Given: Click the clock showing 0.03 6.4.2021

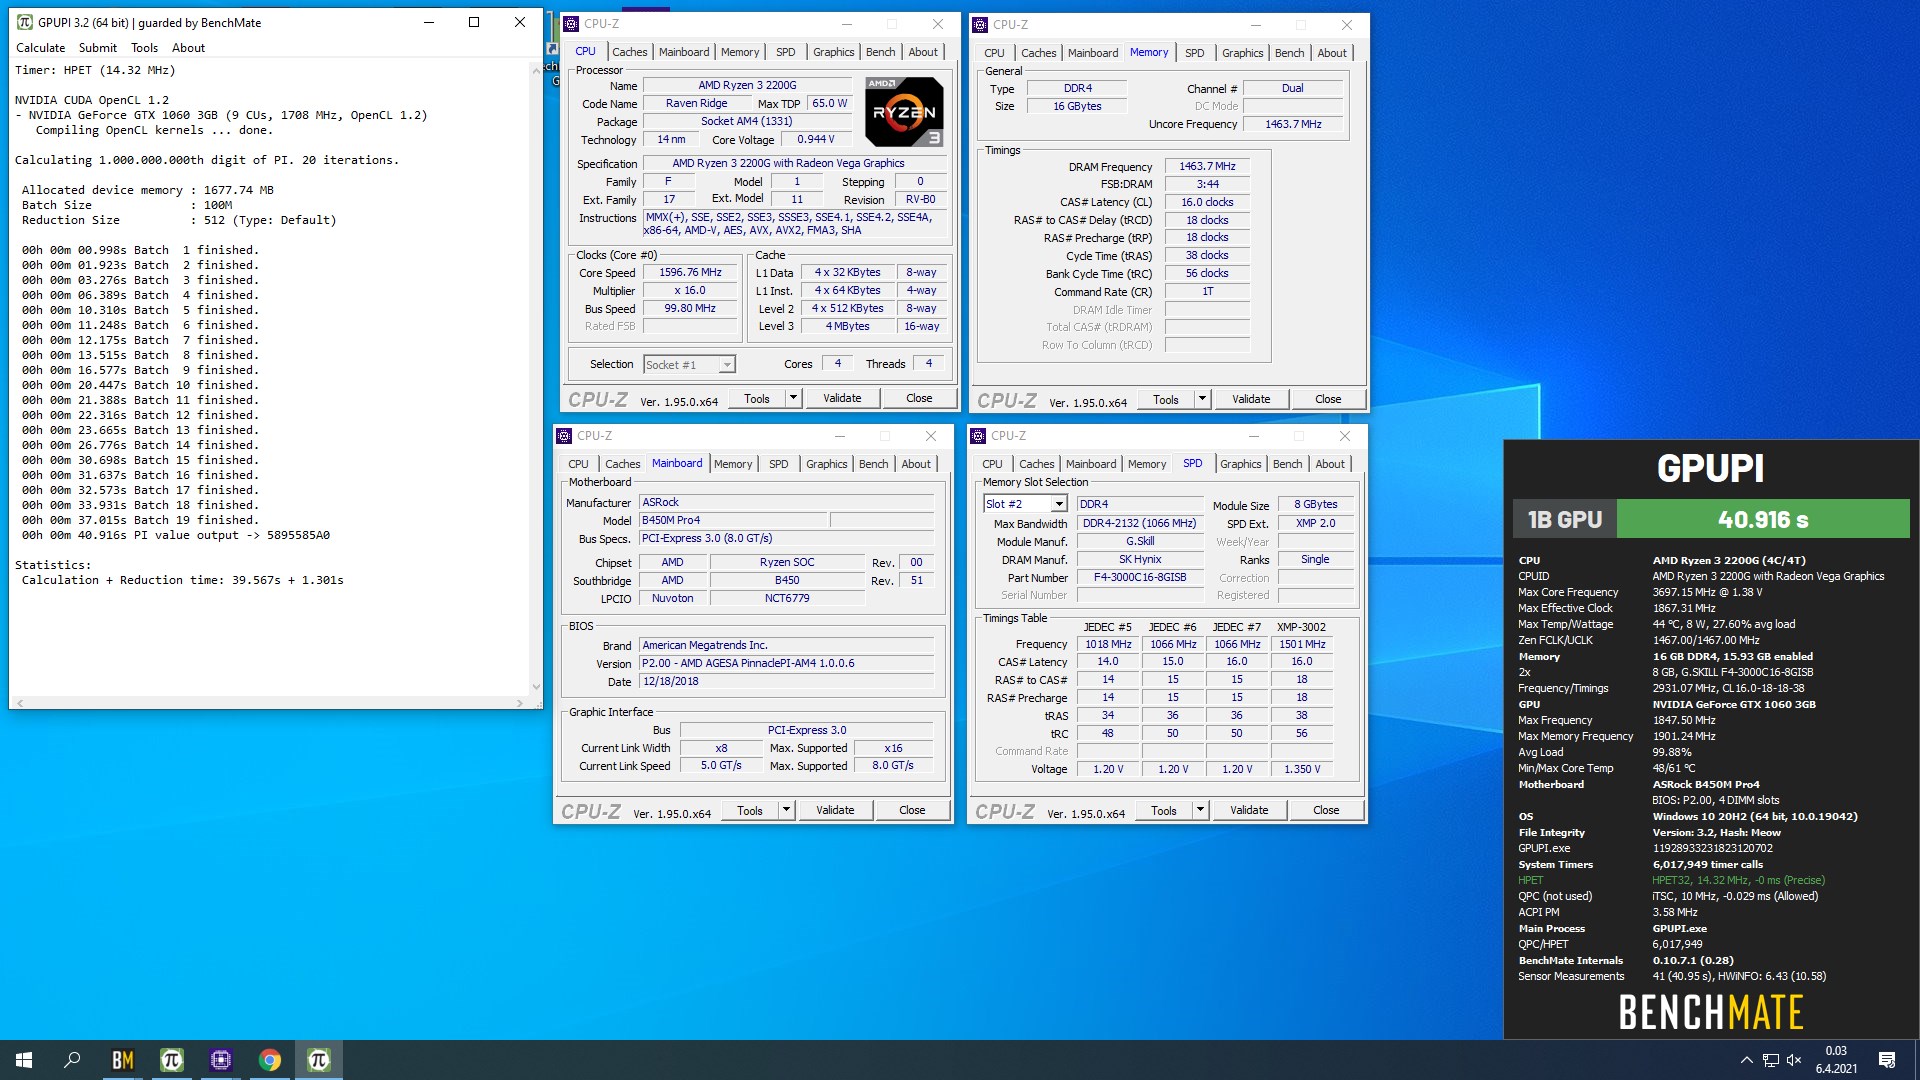Looking at the screenshot, I should point(1836,1060).
